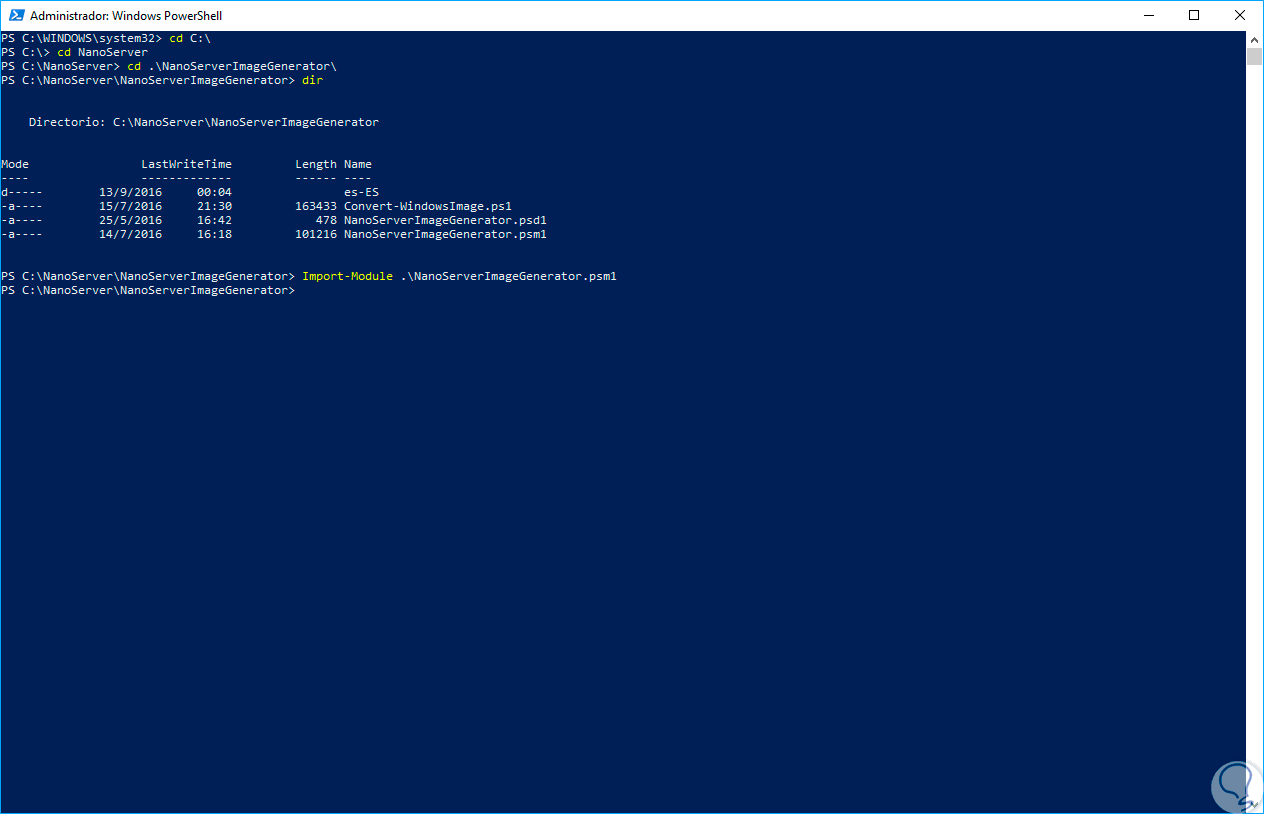Click the length value 101216
The height and width of the screenshot is (814, 1264).
click(316, 234)
